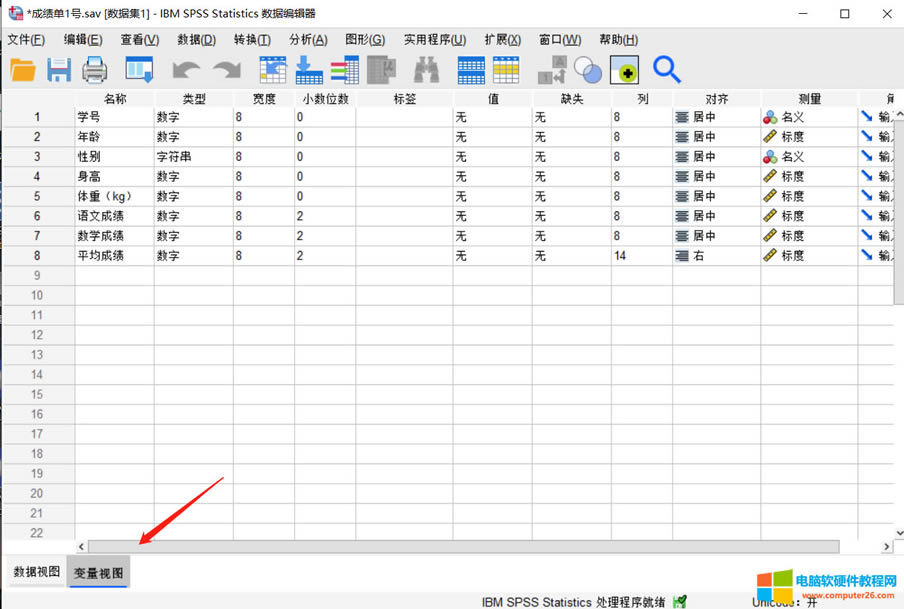Open the measure cell for 性别 row

click(808, 157)
